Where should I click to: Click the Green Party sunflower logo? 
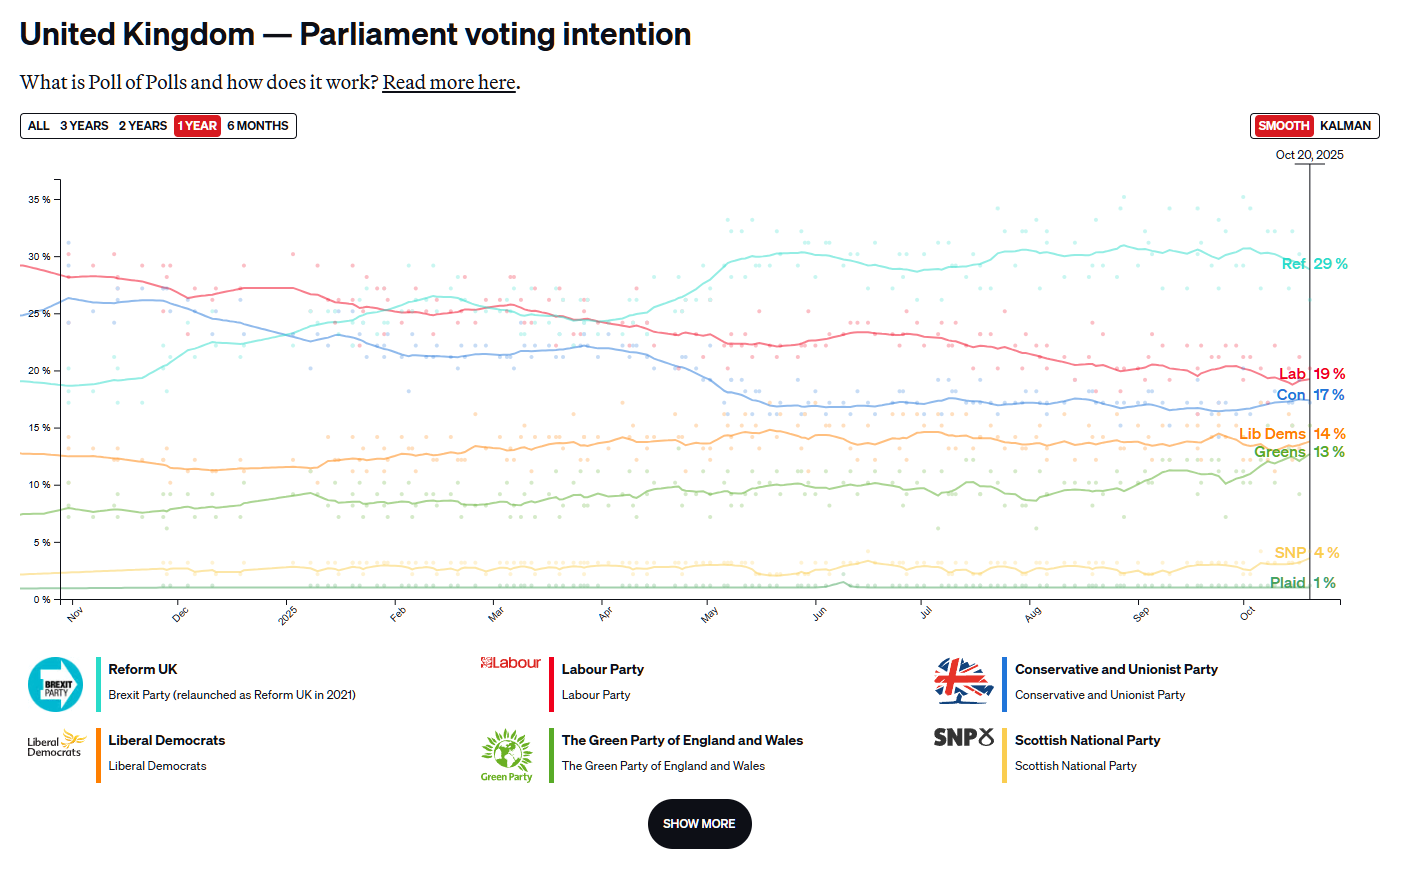pos(507,755)
